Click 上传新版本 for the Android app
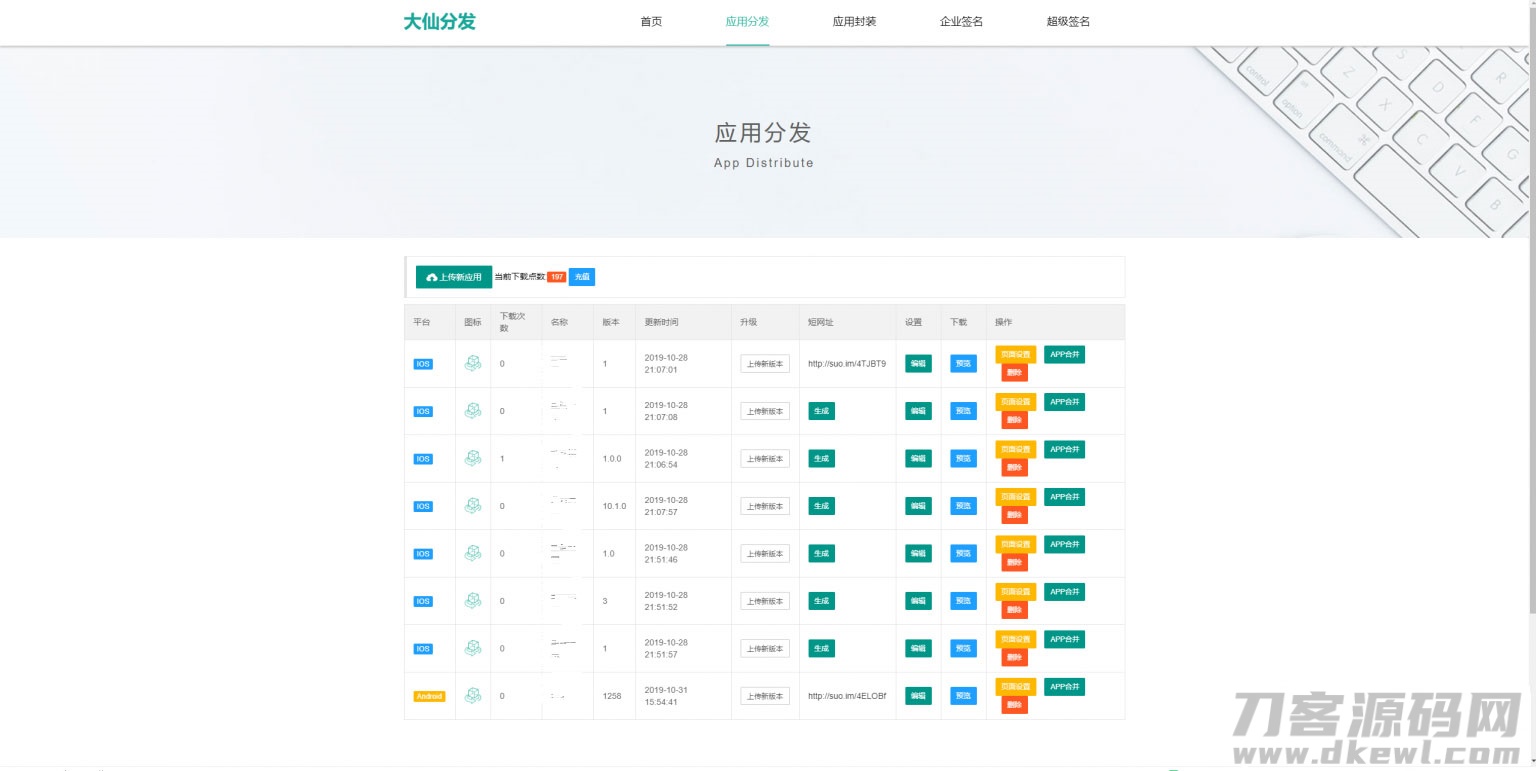The width and height of the screenshot is (1536, 771). [x=765, y=696]
